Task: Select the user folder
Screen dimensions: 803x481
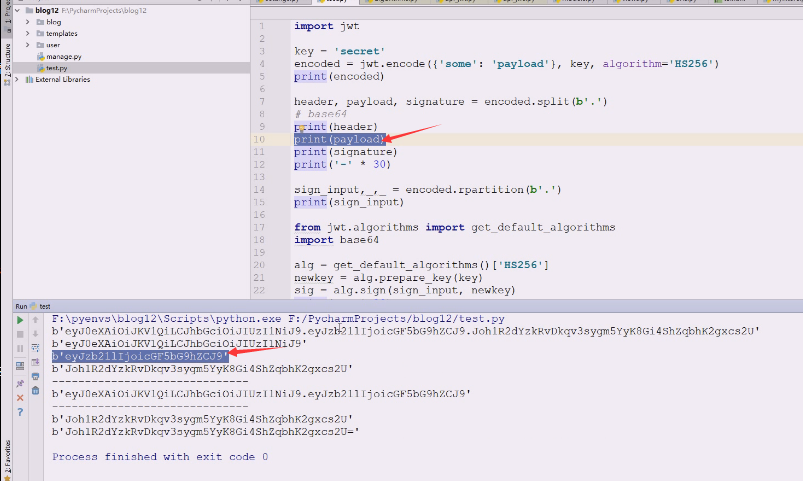Action: [53, 45]
